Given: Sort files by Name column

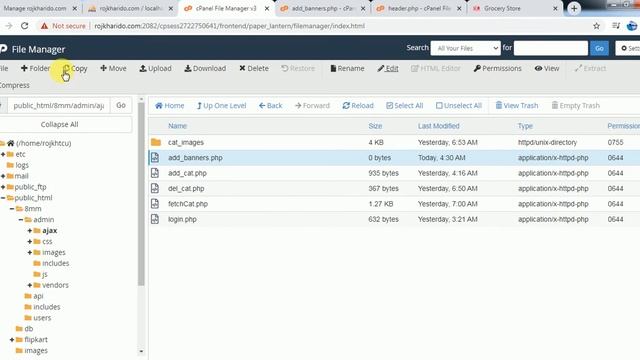Looking at the screenshot, I should click(x=178, y=126).
